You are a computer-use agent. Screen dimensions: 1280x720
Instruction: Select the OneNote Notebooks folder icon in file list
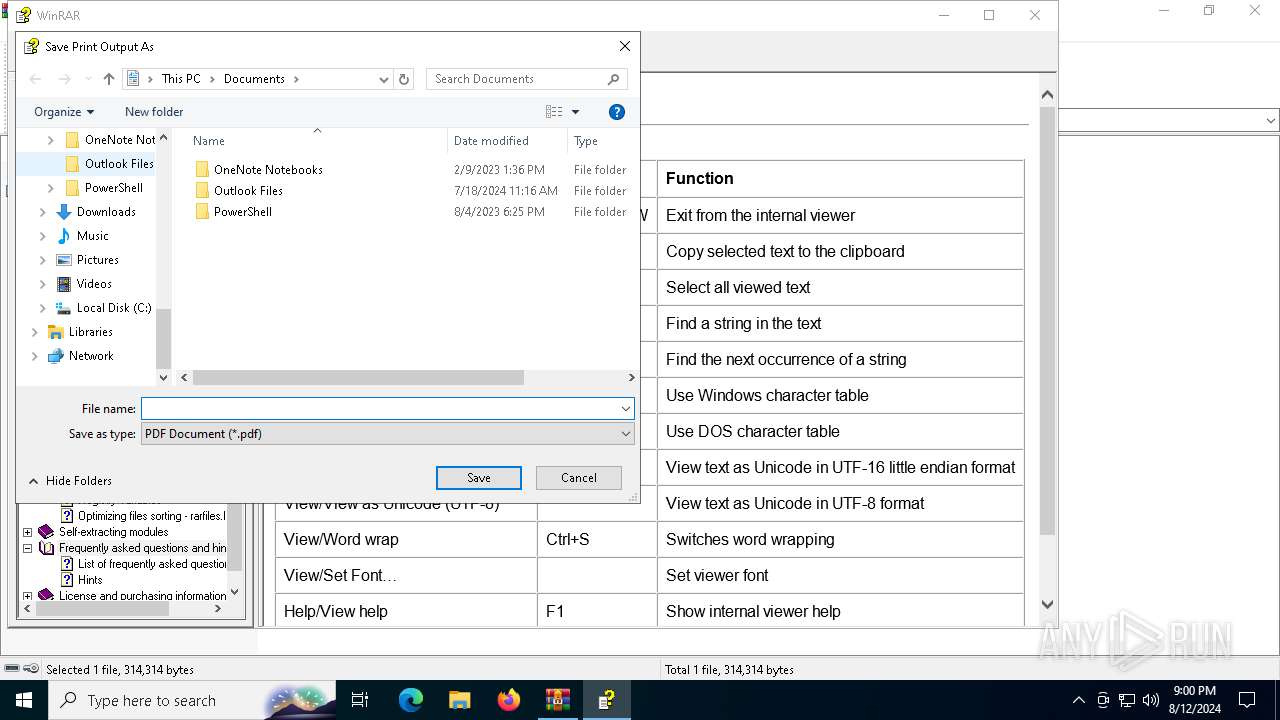tap(202, 170)
